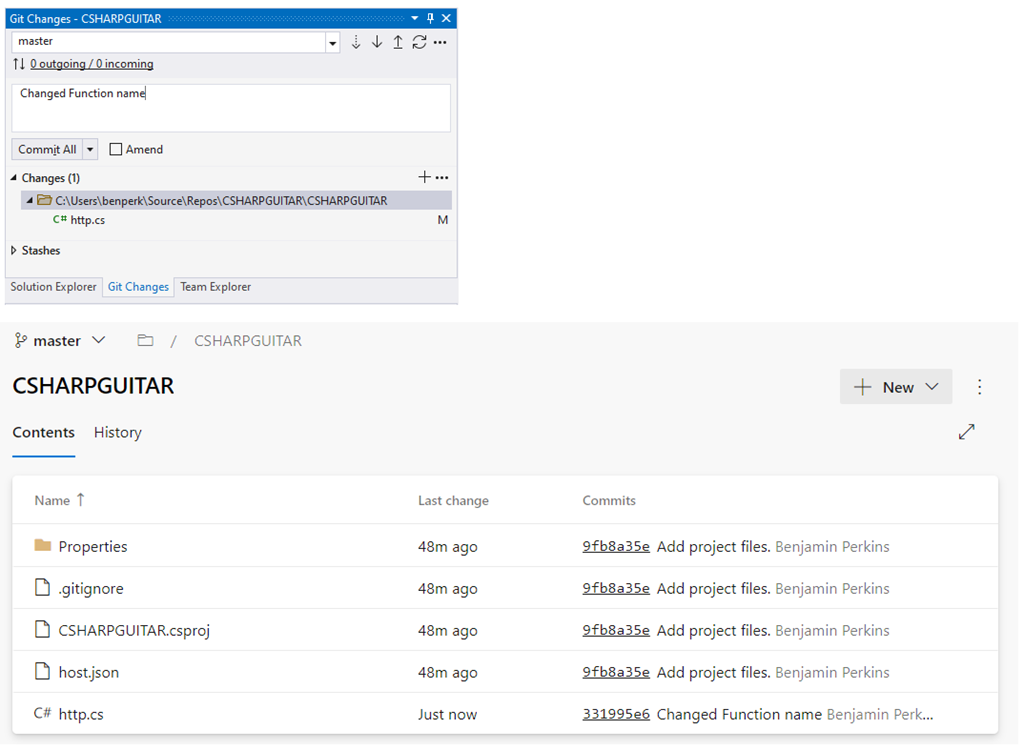Screen dimensions: 1024x750
Task: Expand the Stashes section
Action: (12, 250)
